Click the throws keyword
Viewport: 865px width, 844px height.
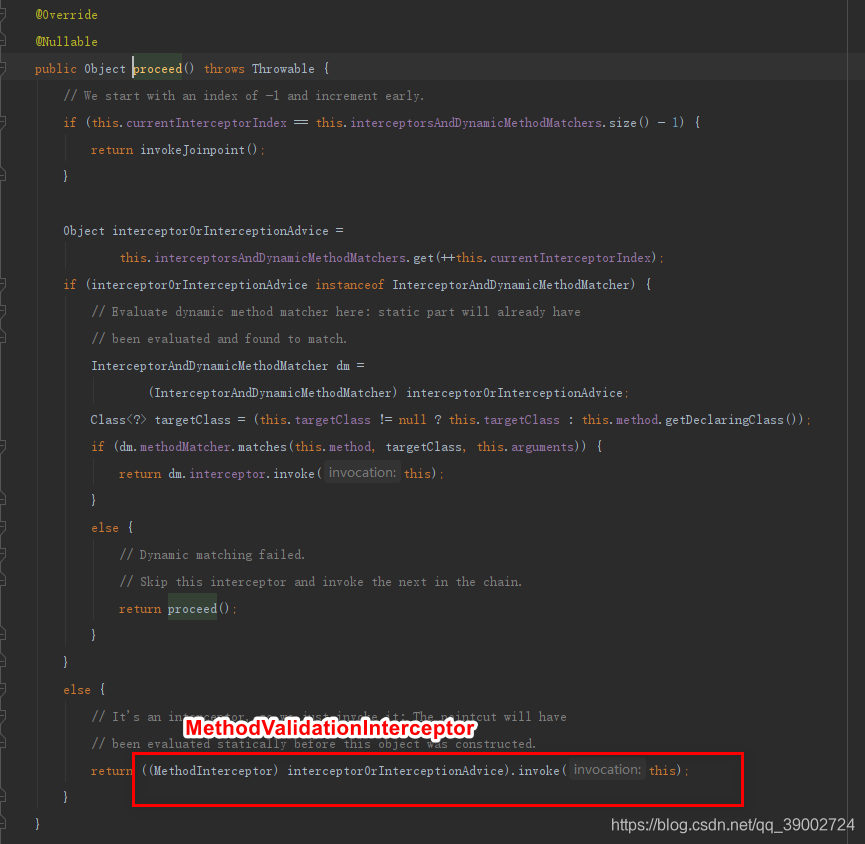pos(224,69)
